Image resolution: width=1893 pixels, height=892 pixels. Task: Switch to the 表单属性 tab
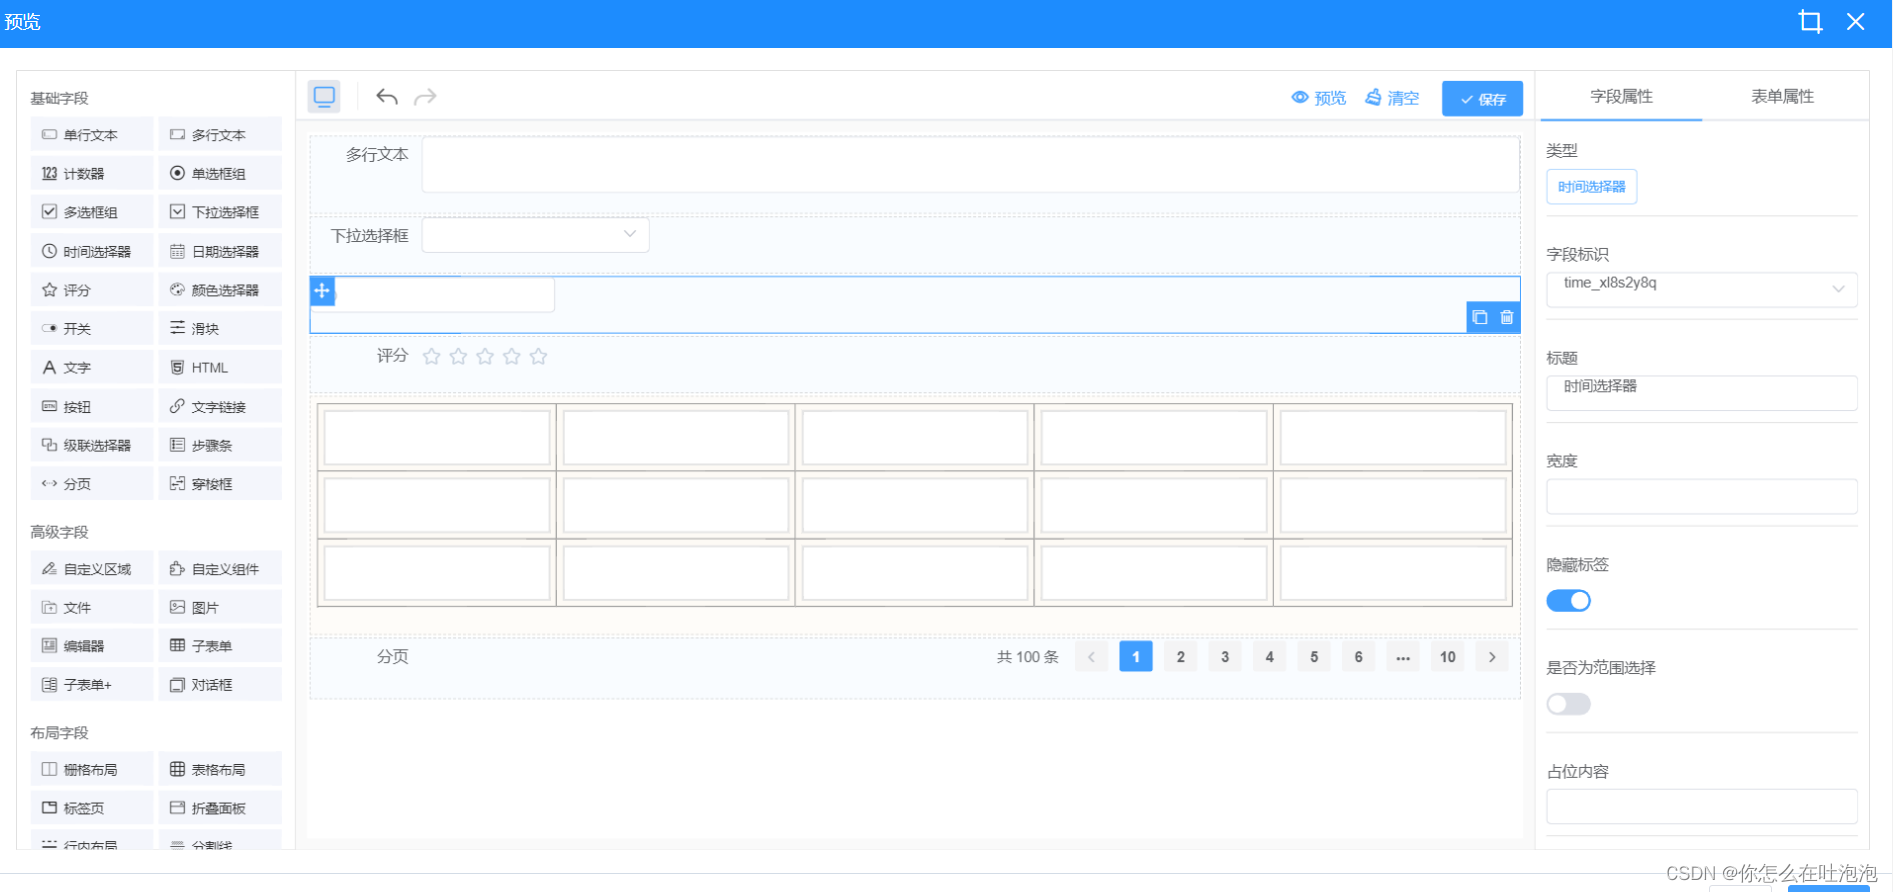[x=1782, y=97]
